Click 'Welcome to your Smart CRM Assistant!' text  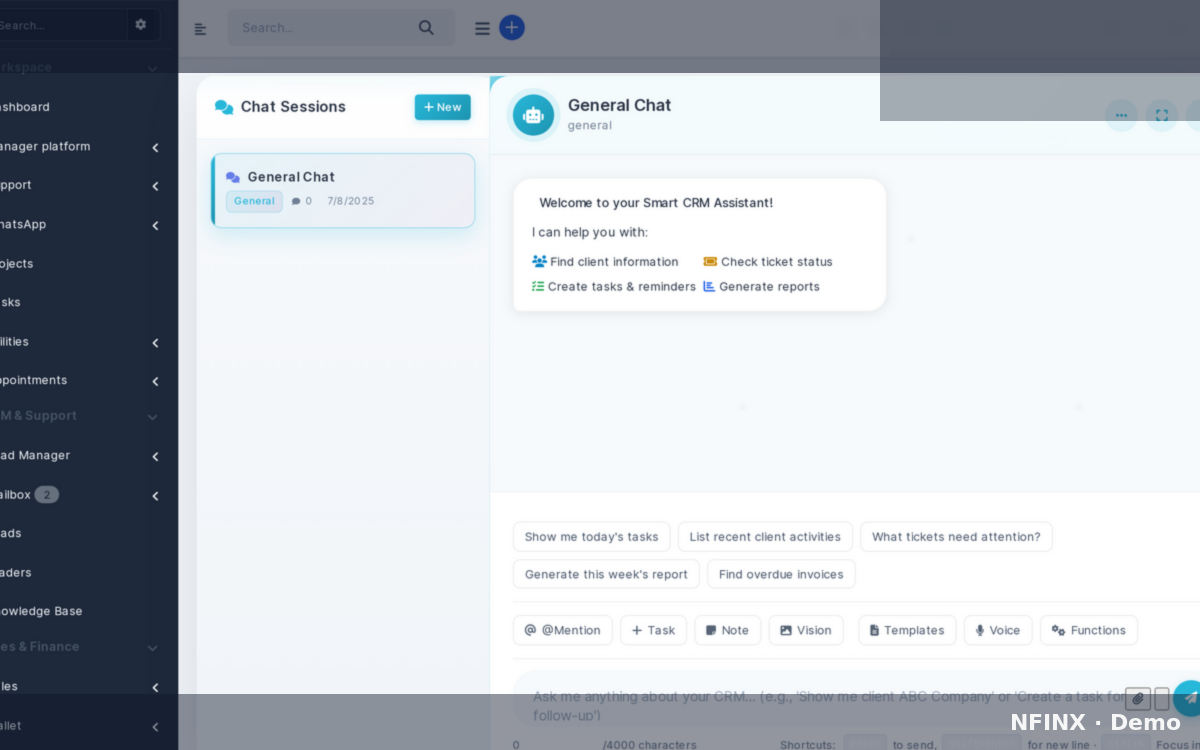point(656,202)
